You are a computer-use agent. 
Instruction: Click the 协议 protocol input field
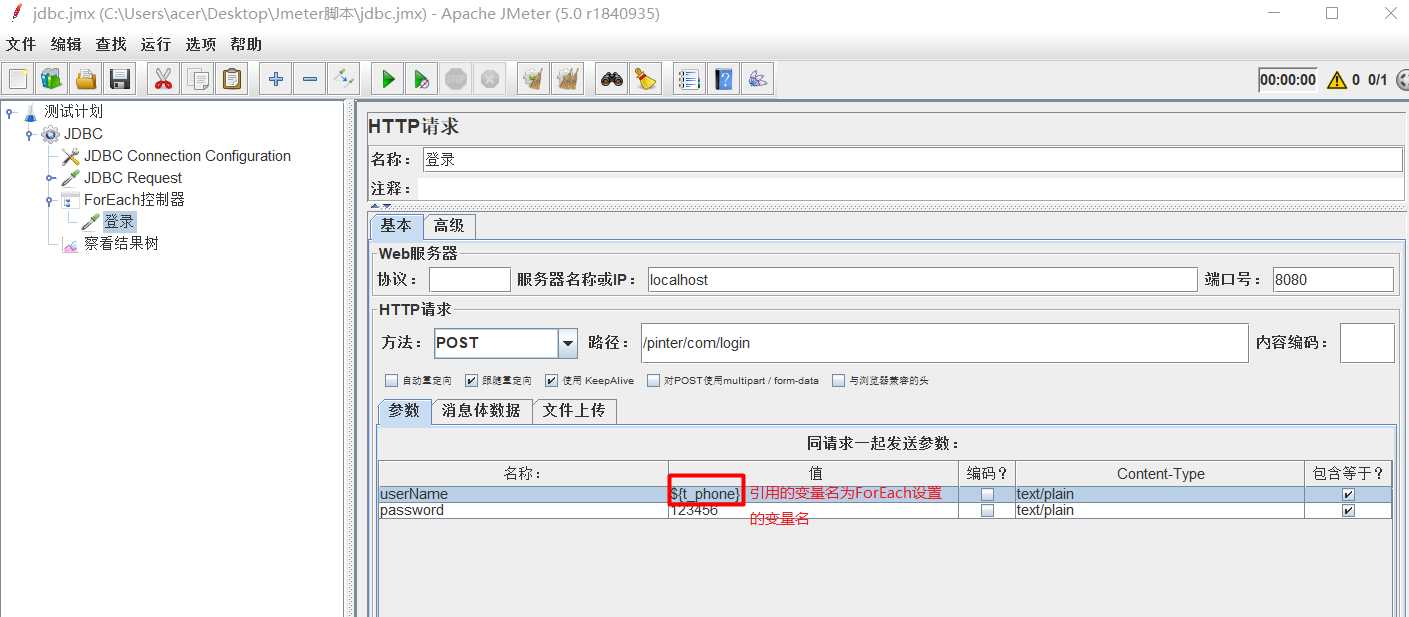[469, 280]
